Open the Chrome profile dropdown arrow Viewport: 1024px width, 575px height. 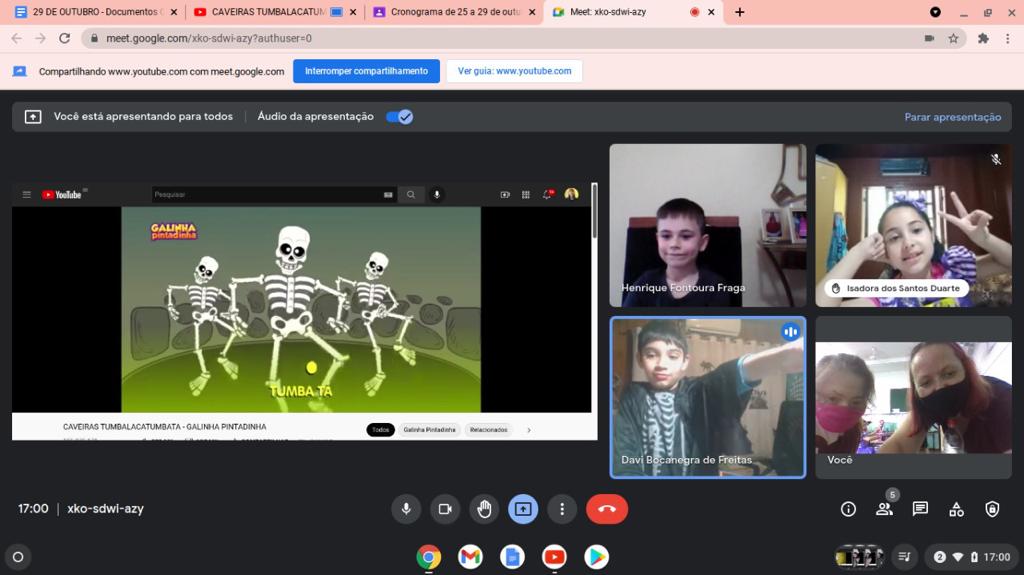point(935,12)
